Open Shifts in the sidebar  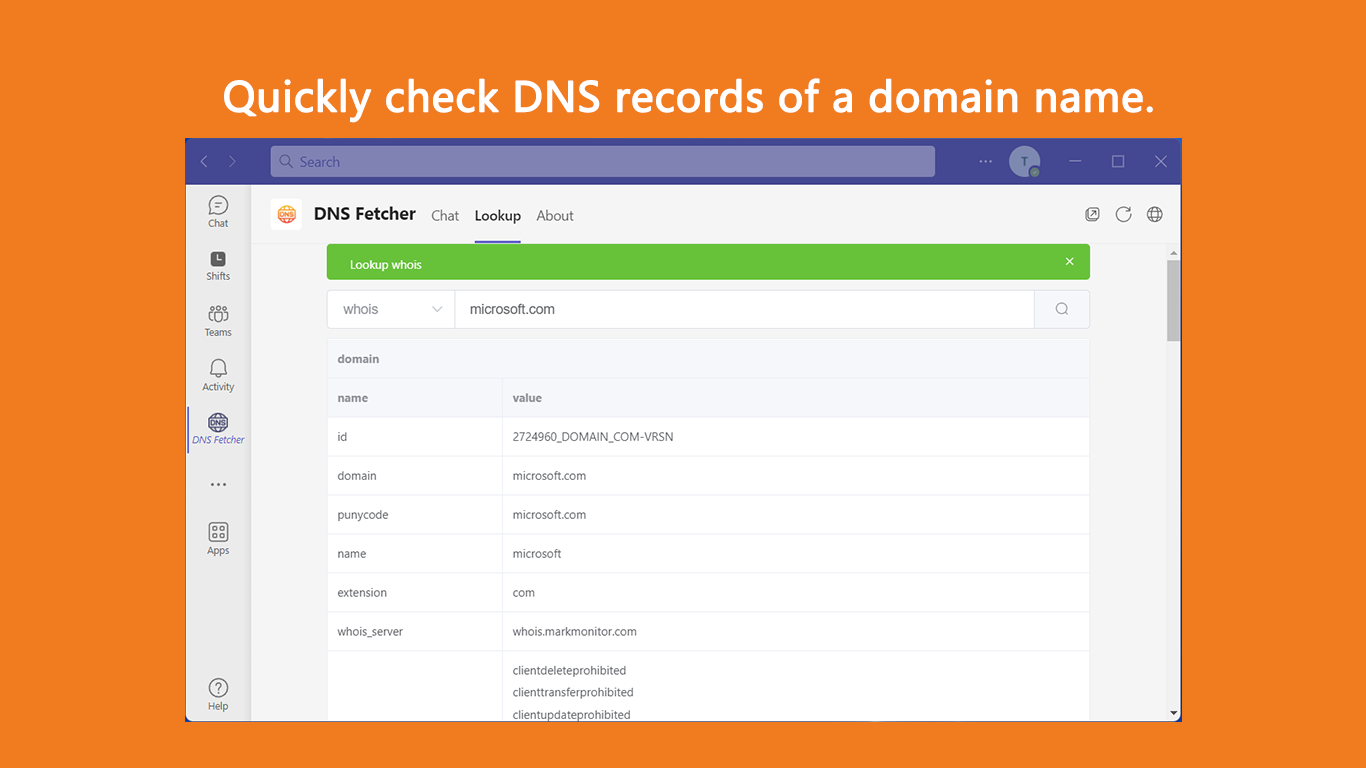click(x=218, y=265)
